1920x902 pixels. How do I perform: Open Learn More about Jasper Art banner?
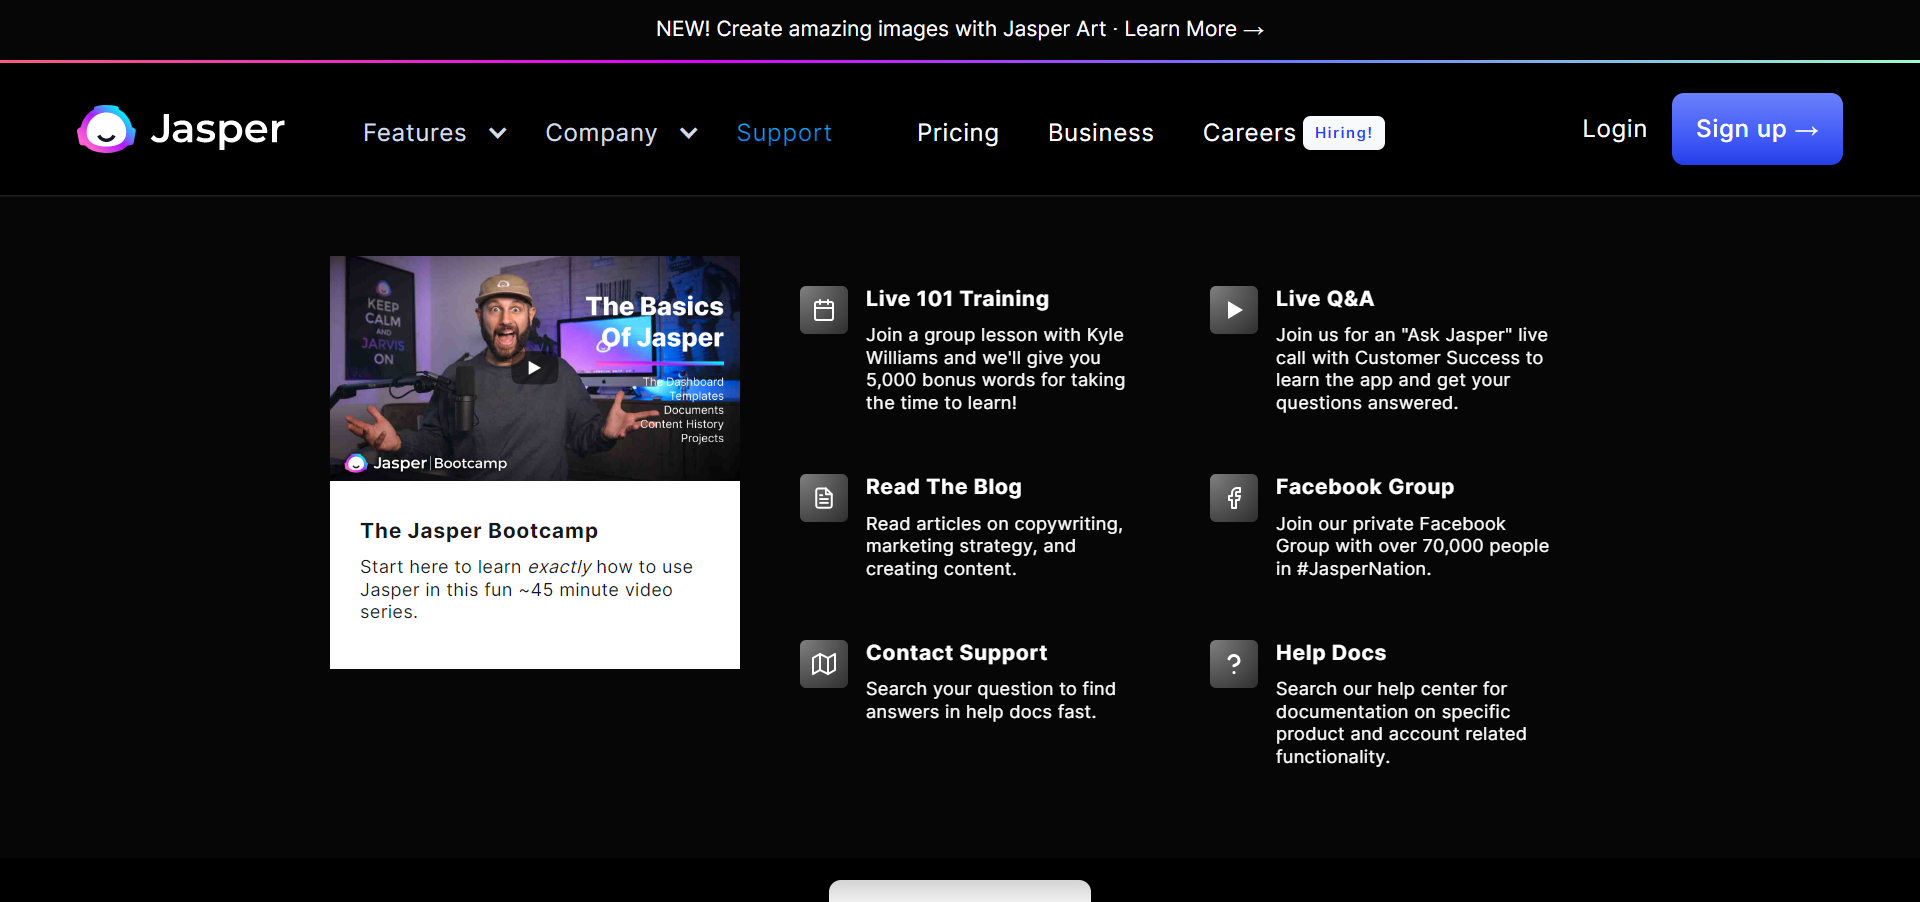1193,29
